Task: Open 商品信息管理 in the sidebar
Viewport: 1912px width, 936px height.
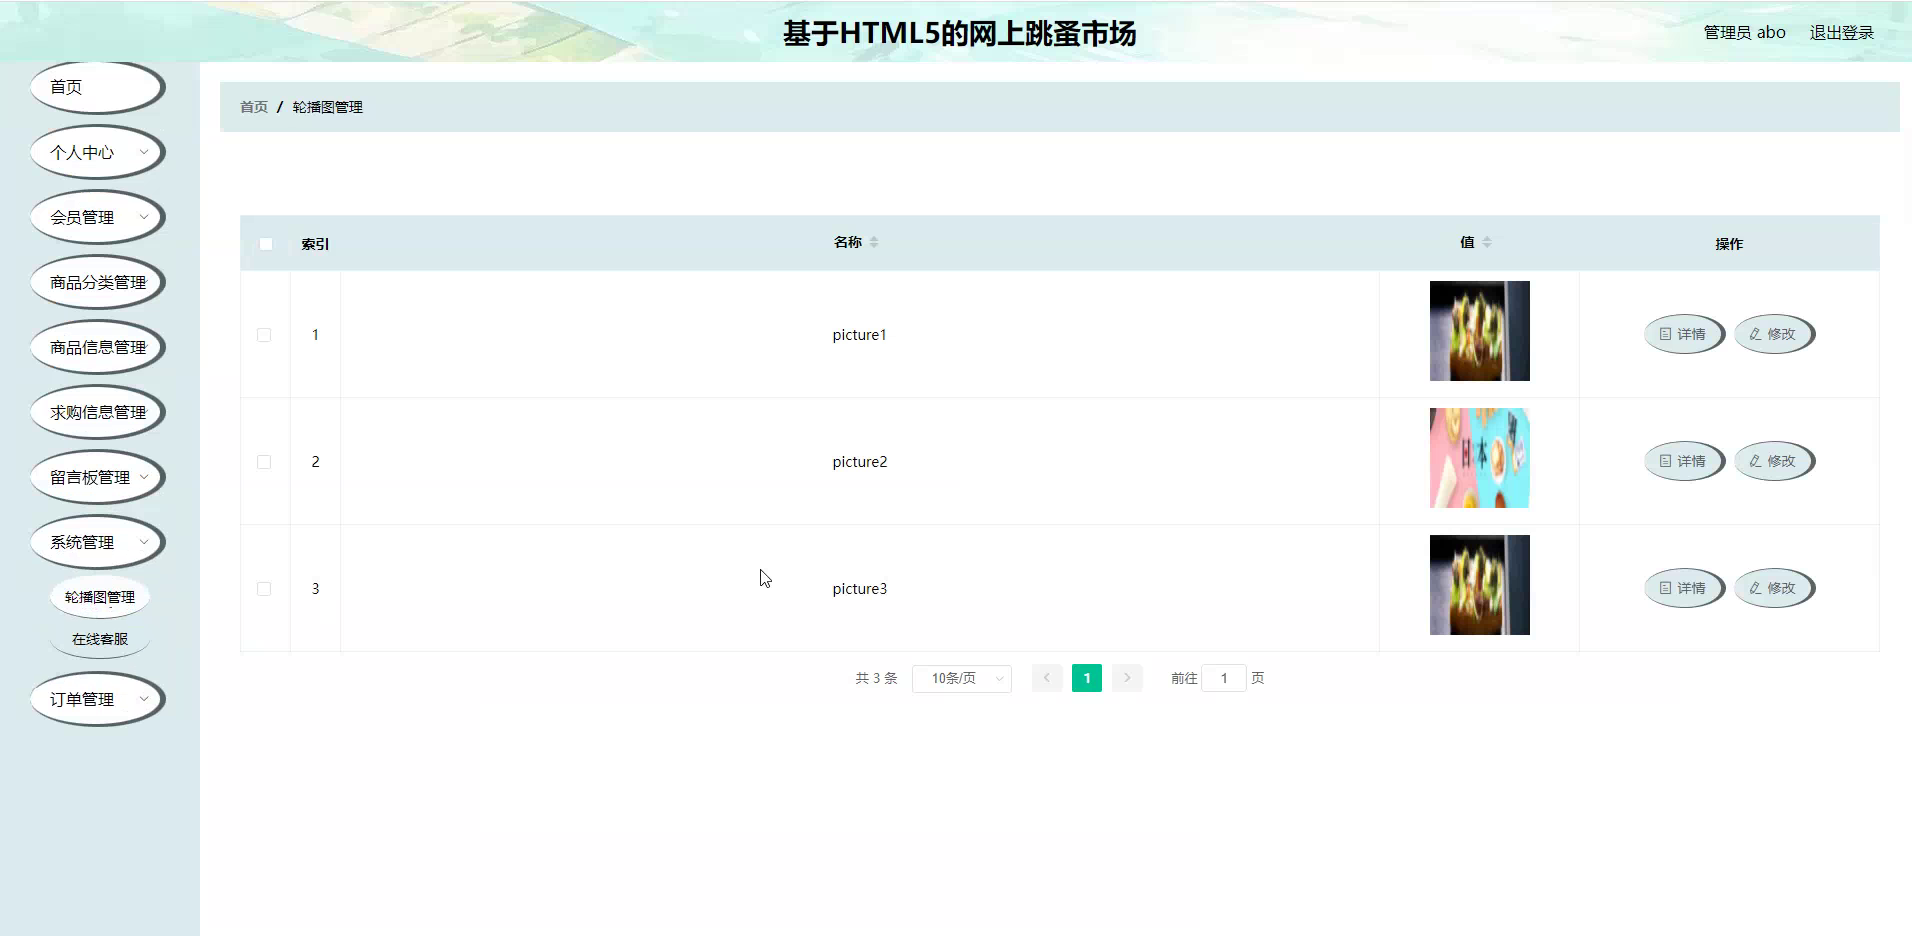Action: click(x=97, y=347)
